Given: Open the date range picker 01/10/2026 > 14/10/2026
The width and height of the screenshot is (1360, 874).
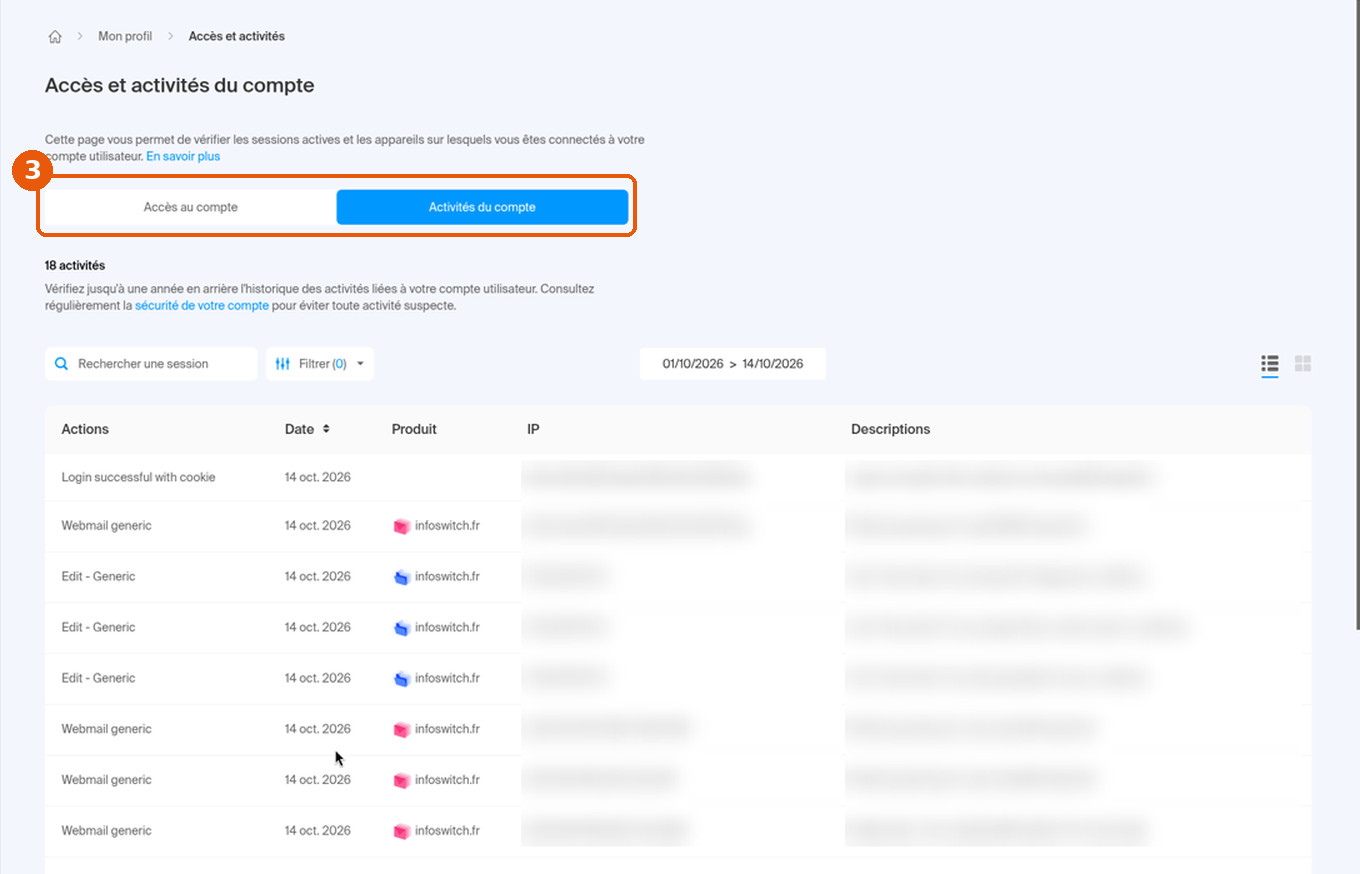Looking at the screenshot, I should (733, 364).
